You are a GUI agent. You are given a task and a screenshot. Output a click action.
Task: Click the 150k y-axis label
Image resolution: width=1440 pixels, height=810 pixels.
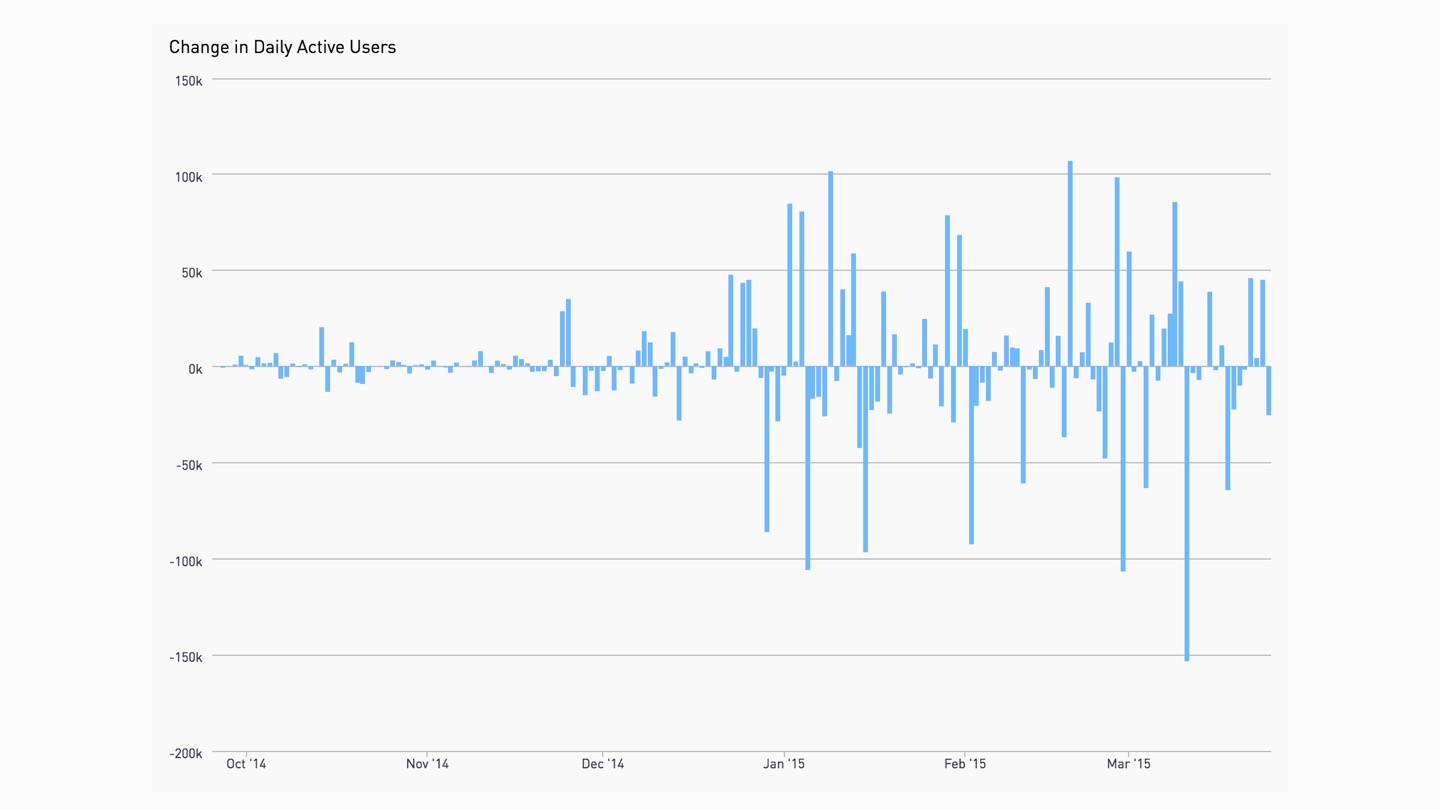(187, 80)
